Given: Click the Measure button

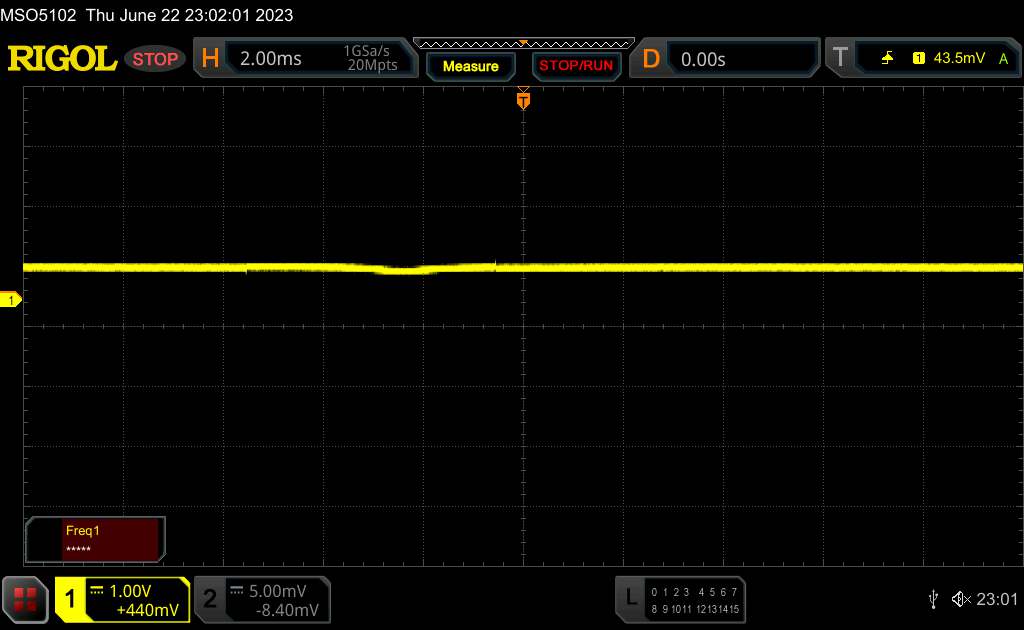Looking at the screenshot, I should coord(470,67).
